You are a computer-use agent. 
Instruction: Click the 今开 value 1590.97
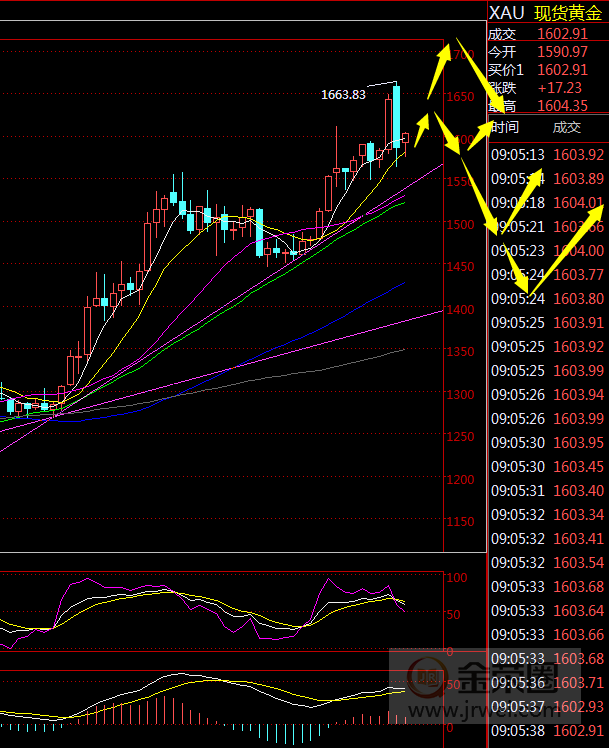pos(563,51)
